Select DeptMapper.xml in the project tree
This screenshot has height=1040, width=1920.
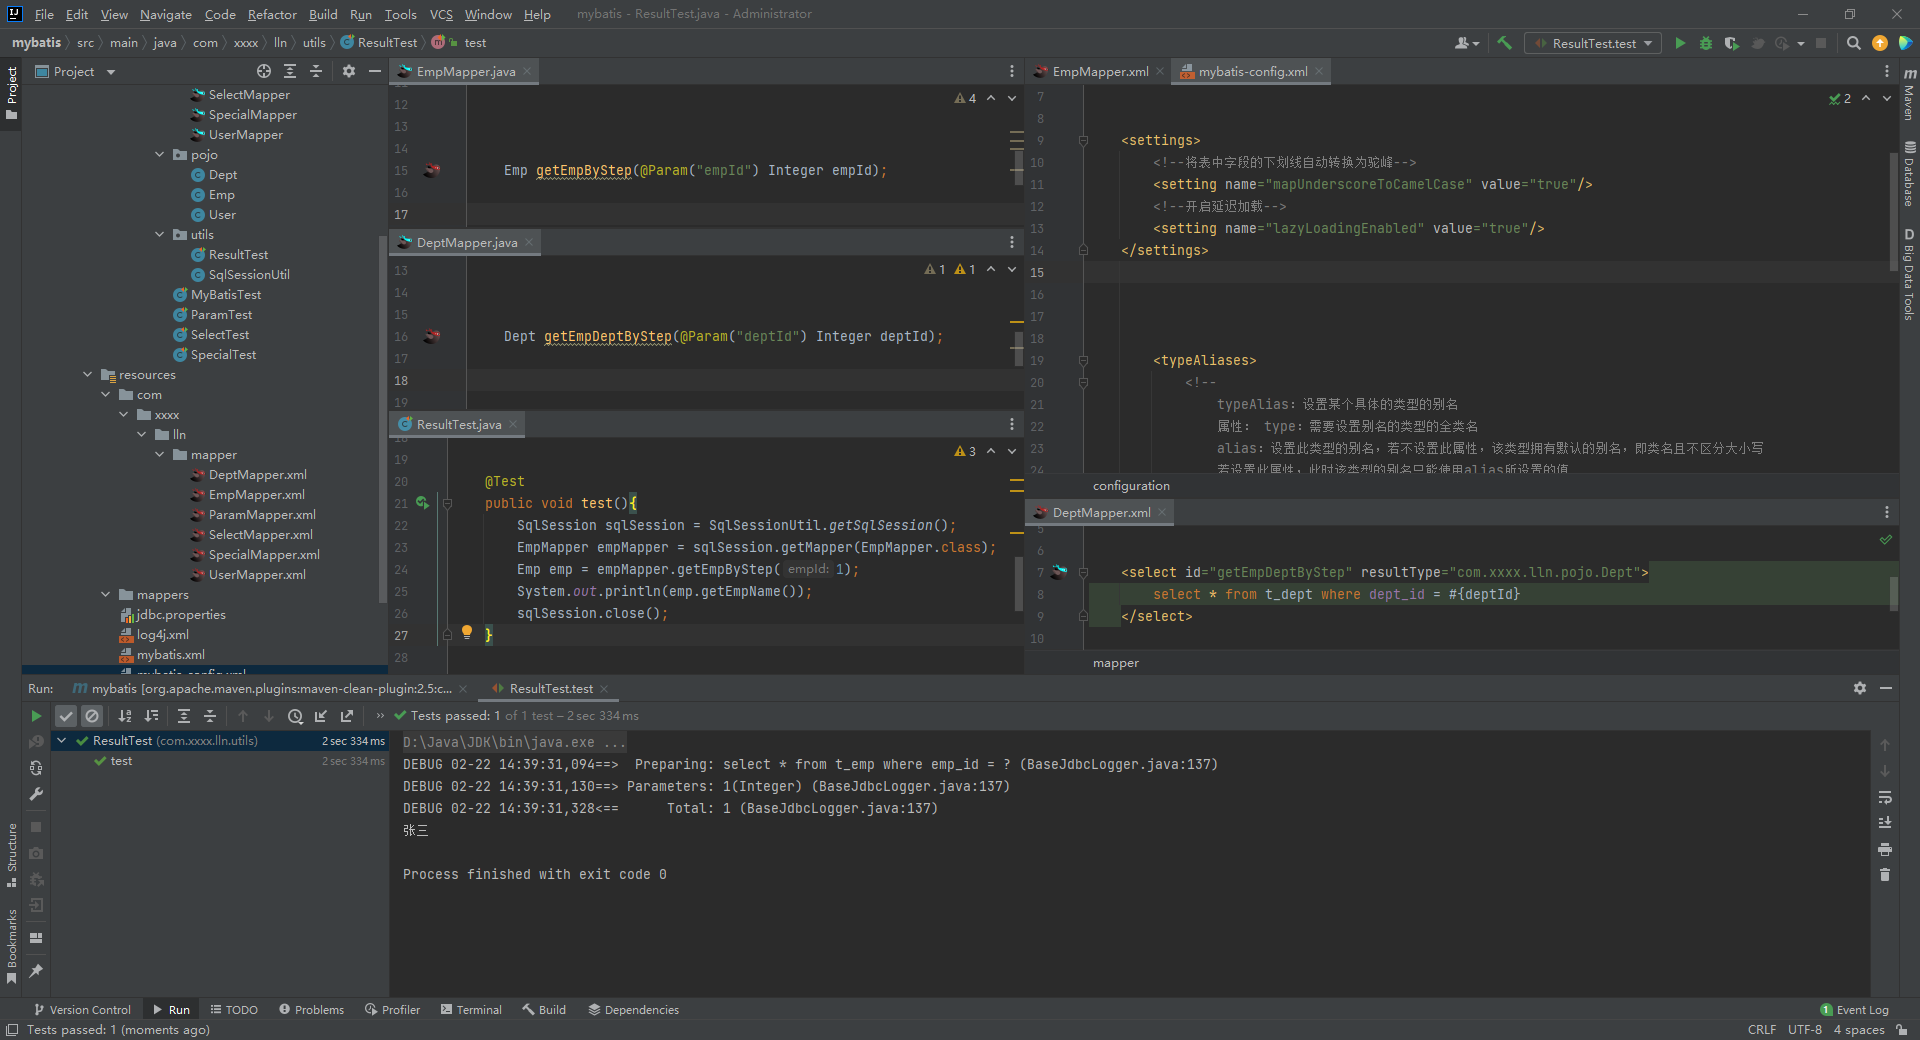pyautogui.click(x=257, y=474)
